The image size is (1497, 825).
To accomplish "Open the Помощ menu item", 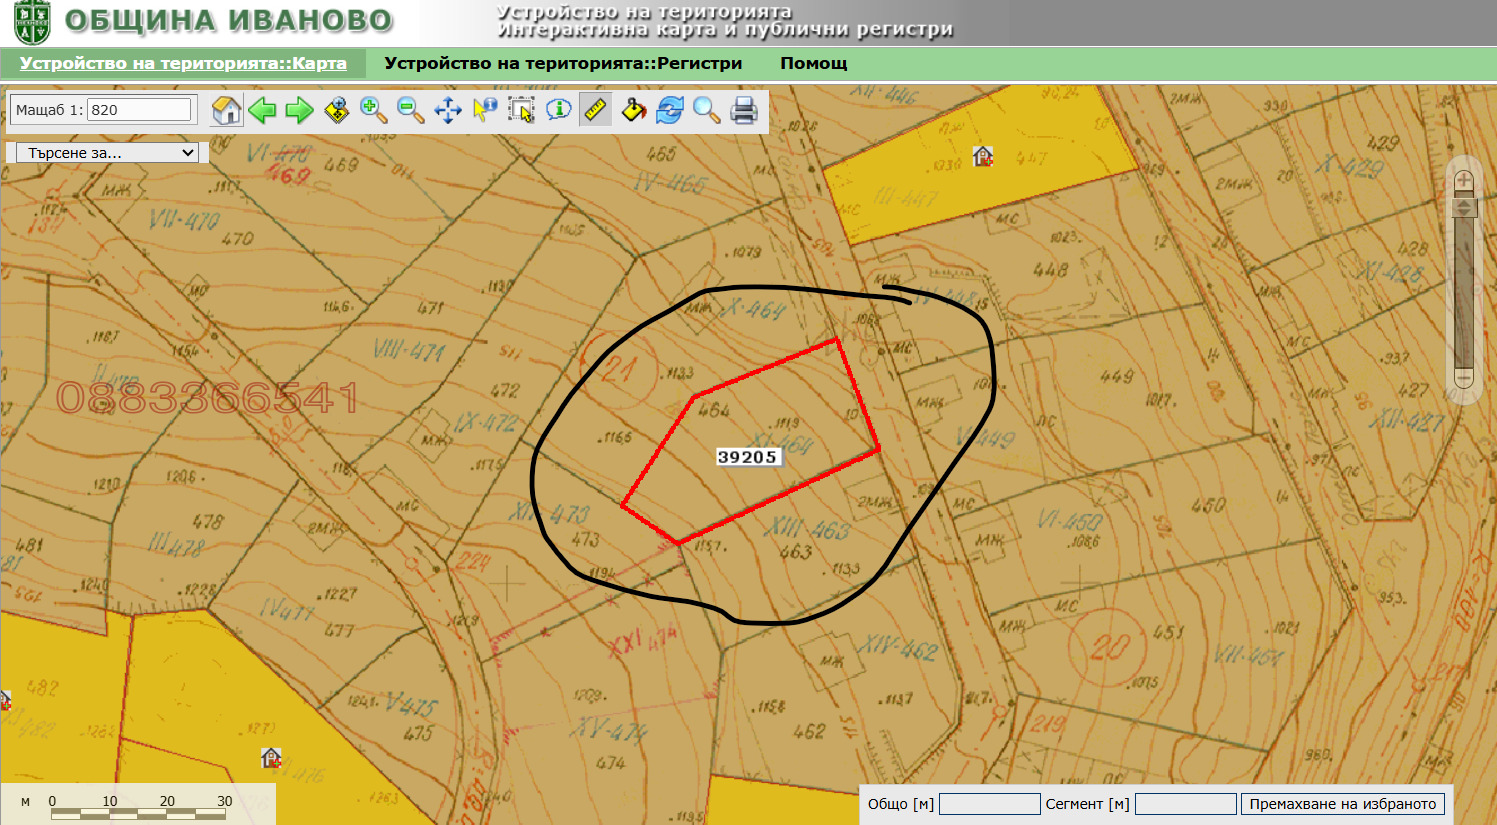I will click(814, 63).
